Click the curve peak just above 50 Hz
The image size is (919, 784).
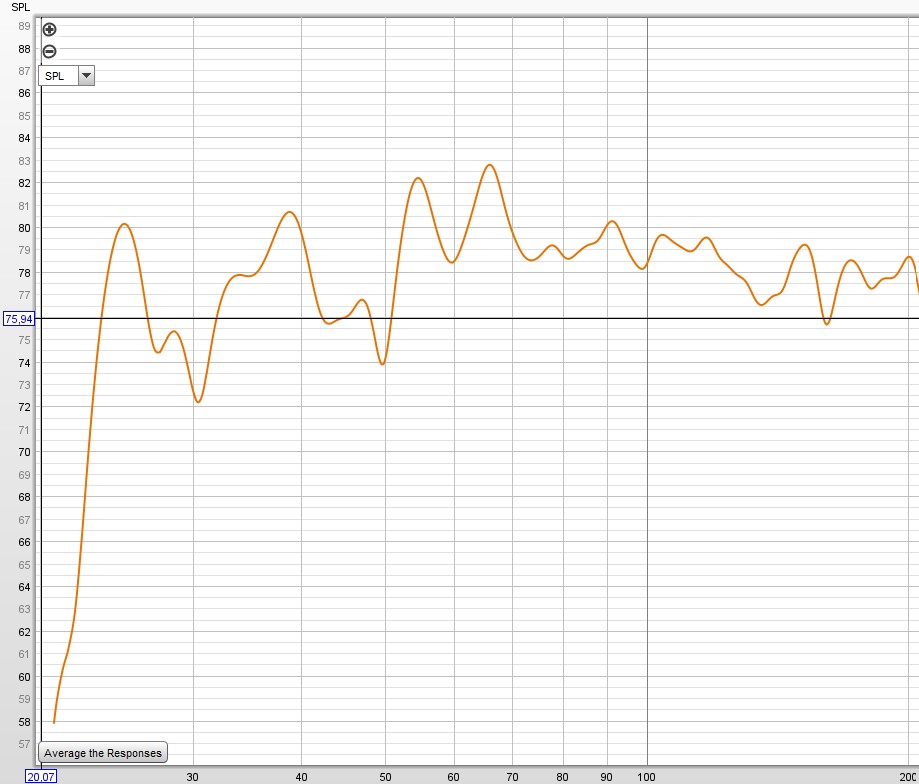(x=418, y=178)
